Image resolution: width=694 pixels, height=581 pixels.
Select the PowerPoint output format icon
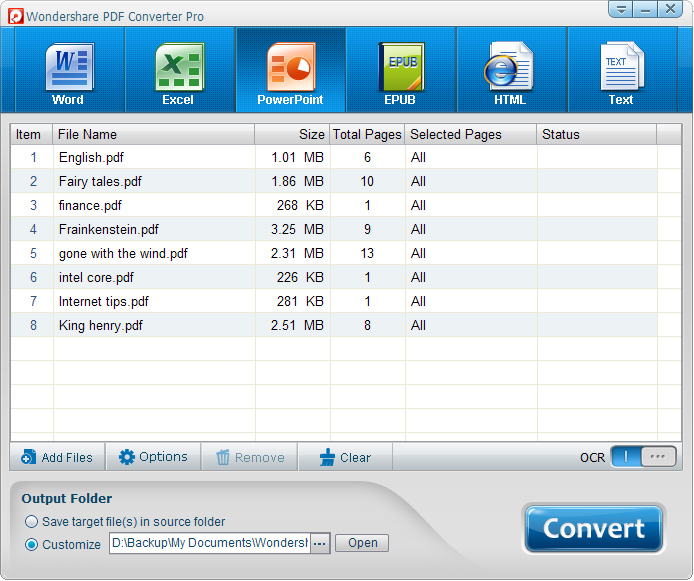point(290,71)
